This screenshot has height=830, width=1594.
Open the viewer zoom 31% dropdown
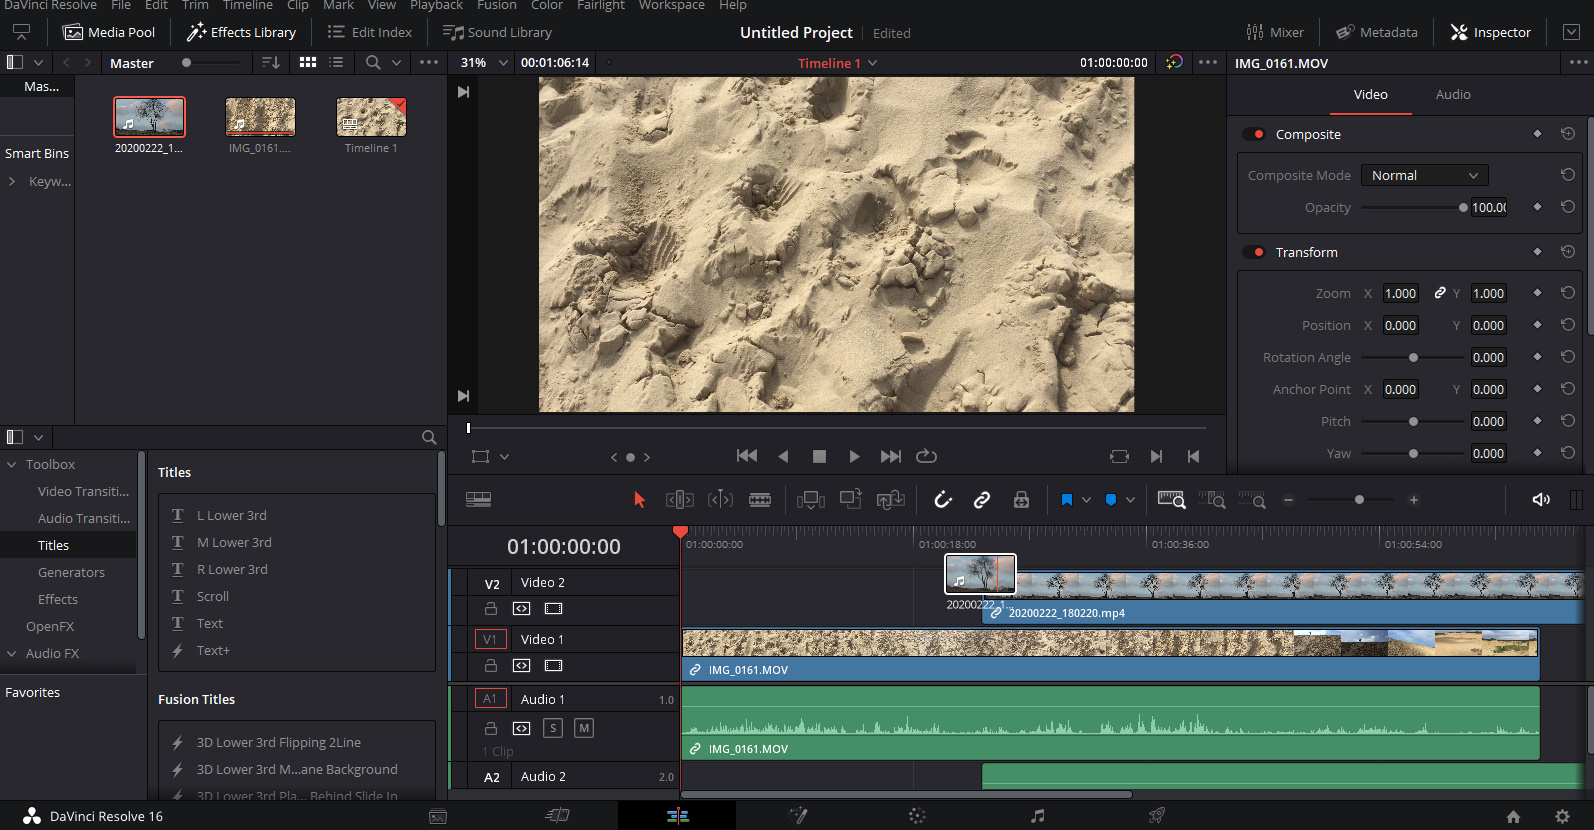pyautogui.click(x=503, y=62)
